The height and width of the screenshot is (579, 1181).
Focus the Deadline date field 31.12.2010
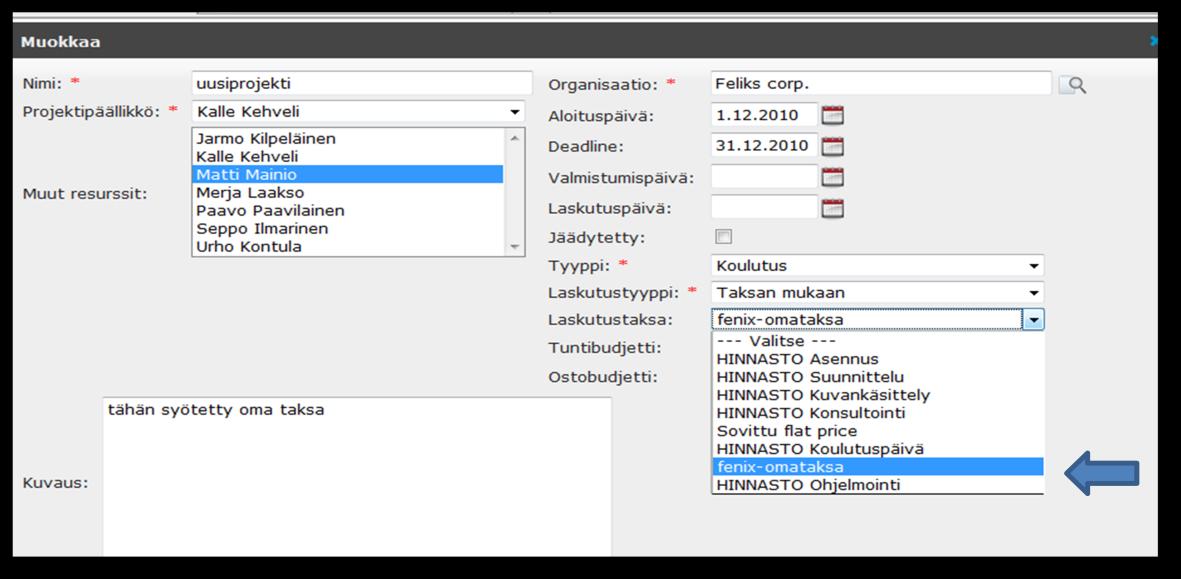(764, 146)
